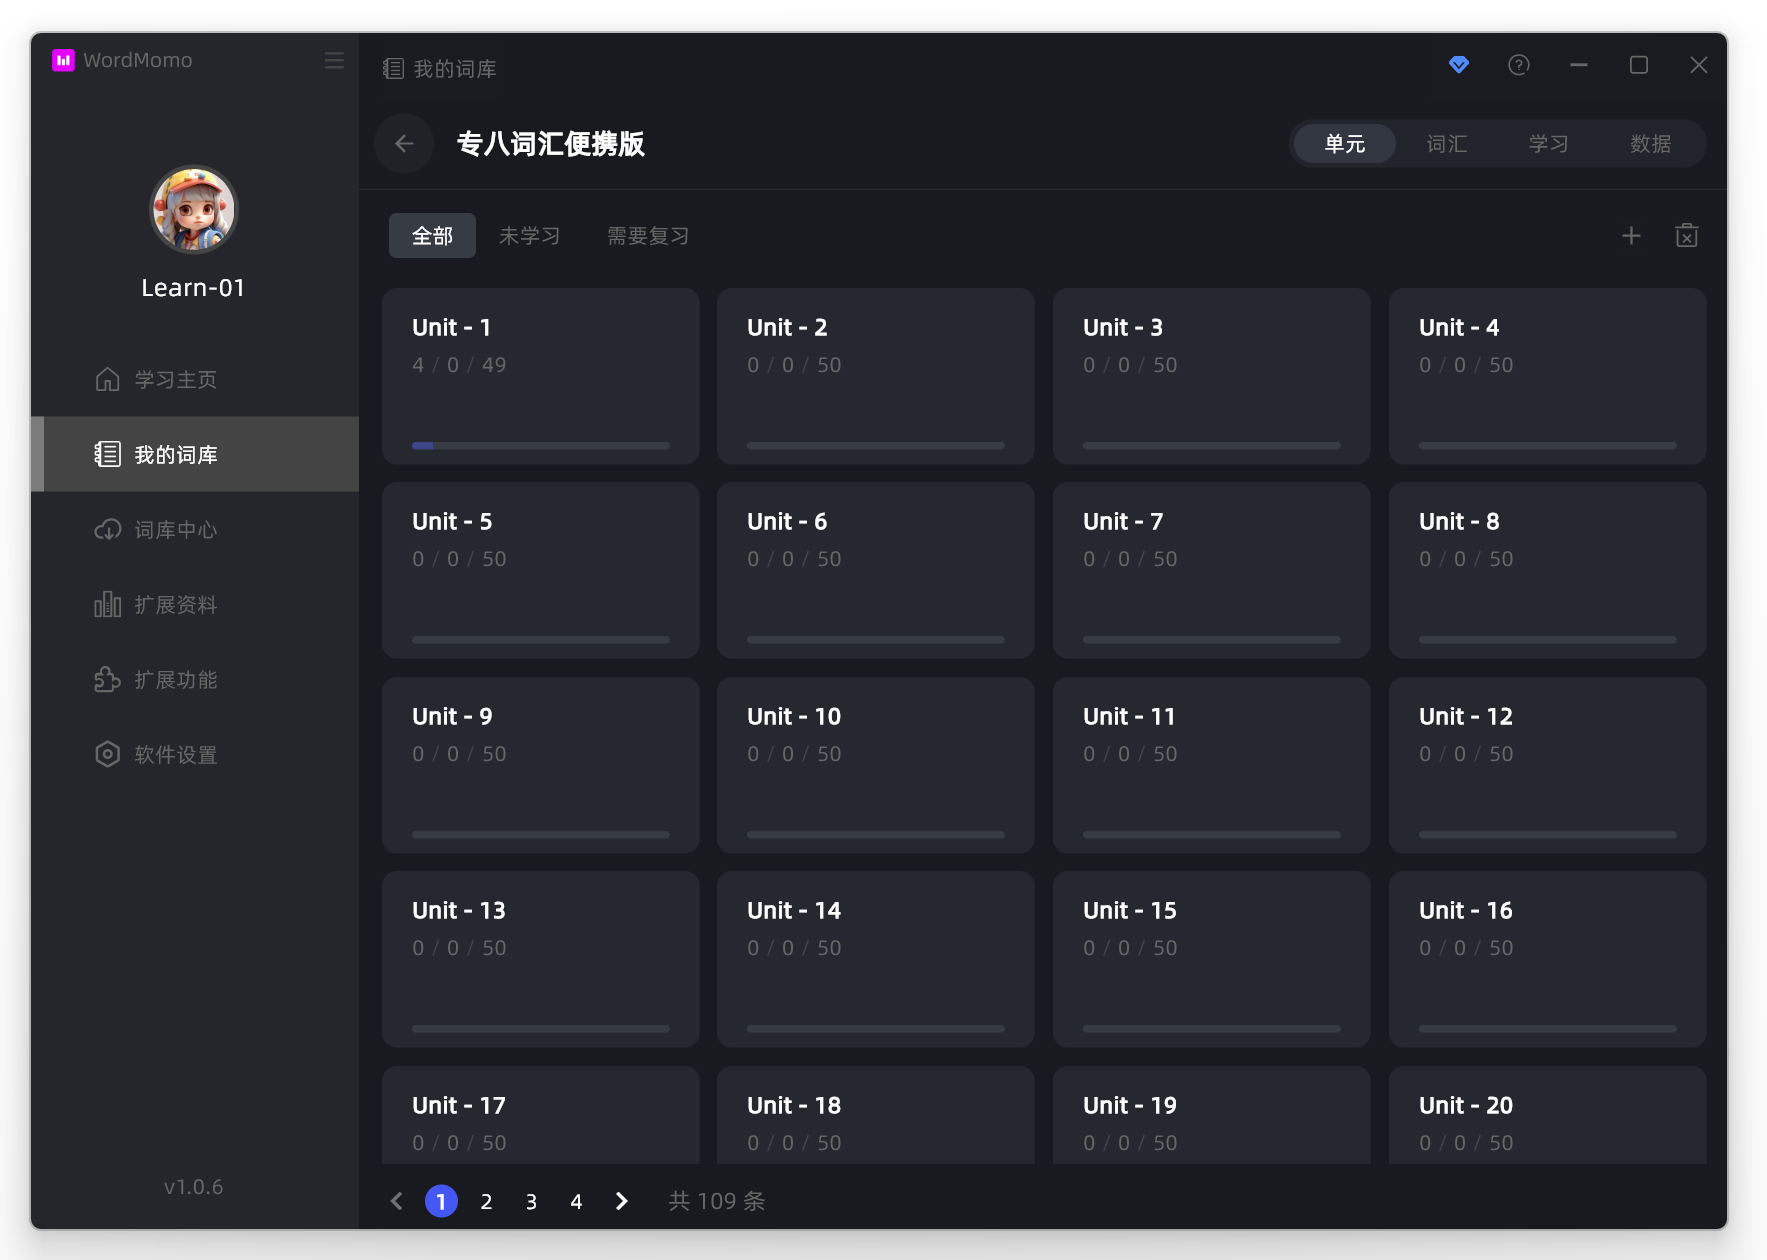
Task: Select the 学习 view tab
Action: 1548,144
